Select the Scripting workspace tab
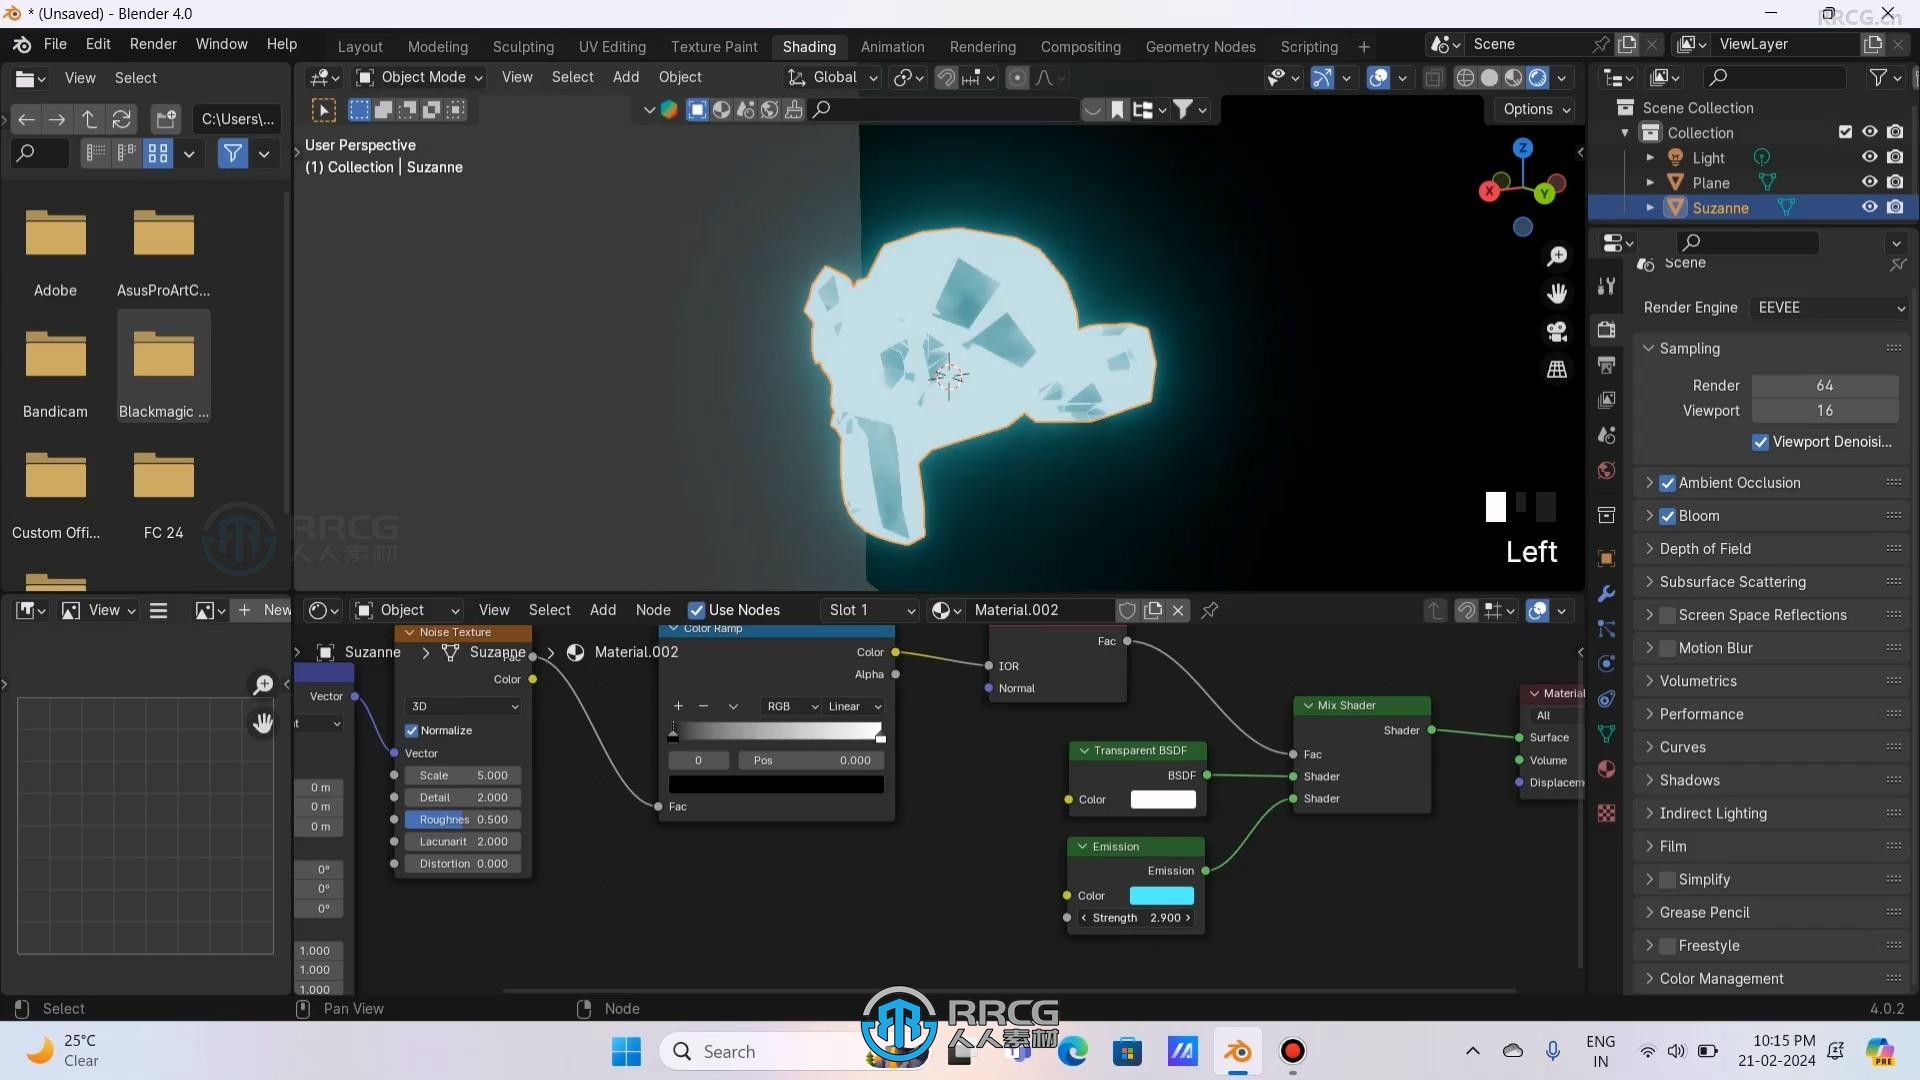This screenshot has width=1920, height=1080. tap(1308, 44)
